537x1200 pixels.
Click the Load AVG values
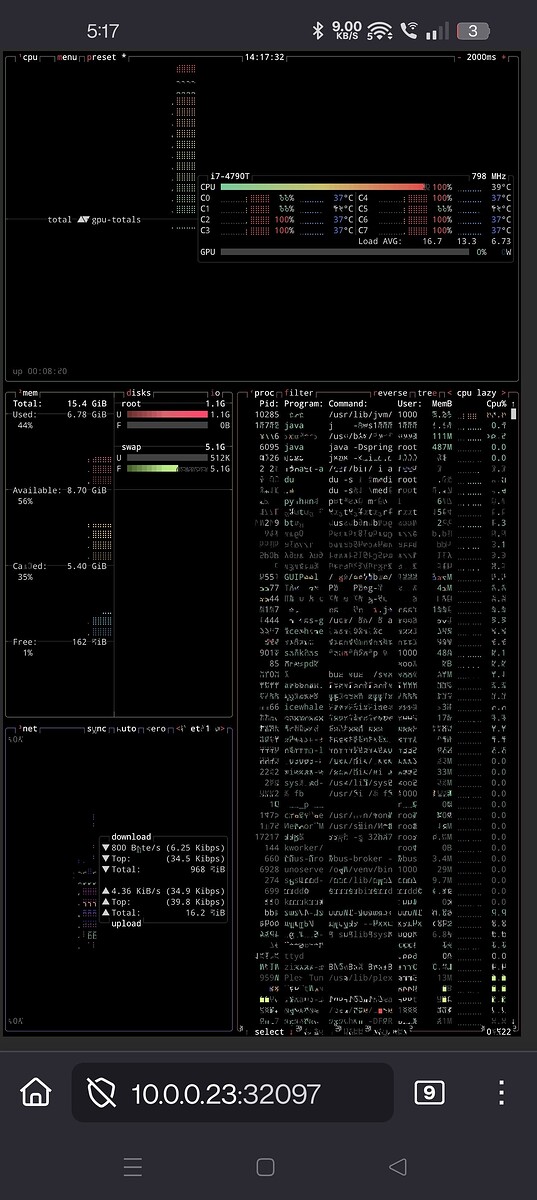point(467,241)
